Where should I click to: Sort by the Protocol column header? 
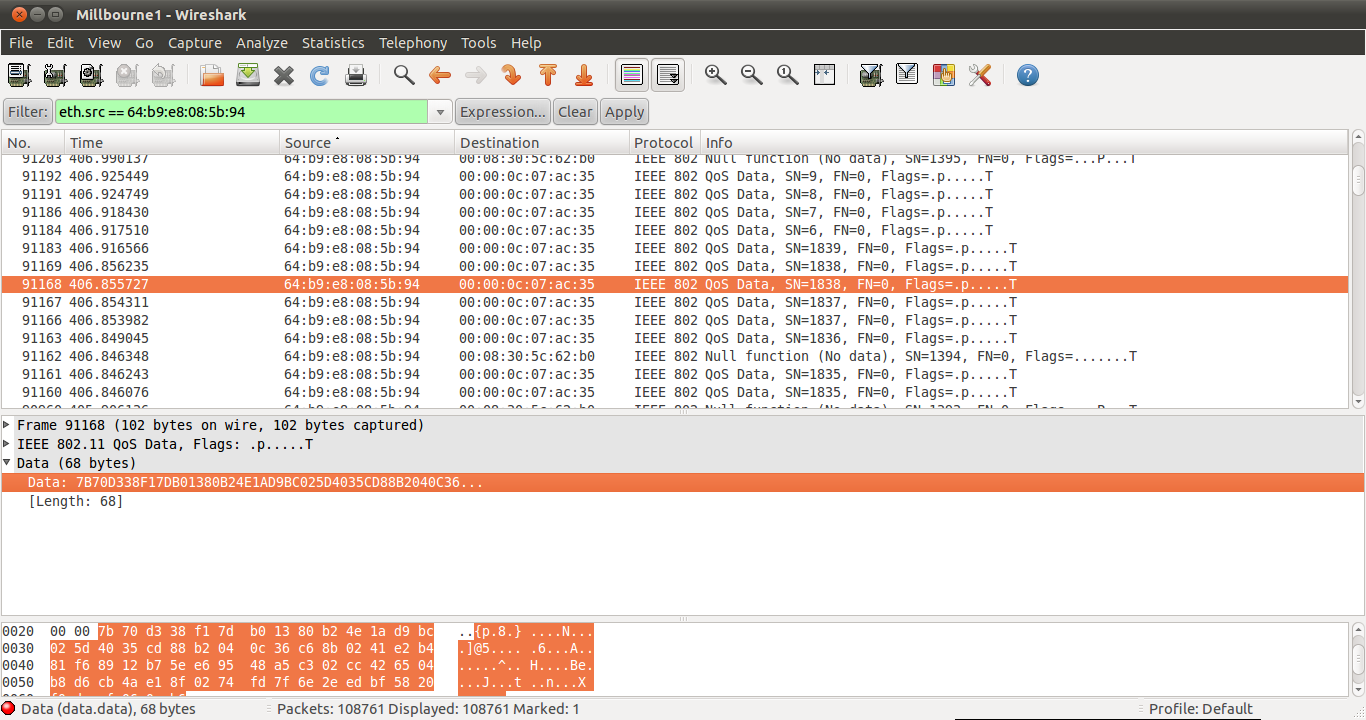pos(664,143)
